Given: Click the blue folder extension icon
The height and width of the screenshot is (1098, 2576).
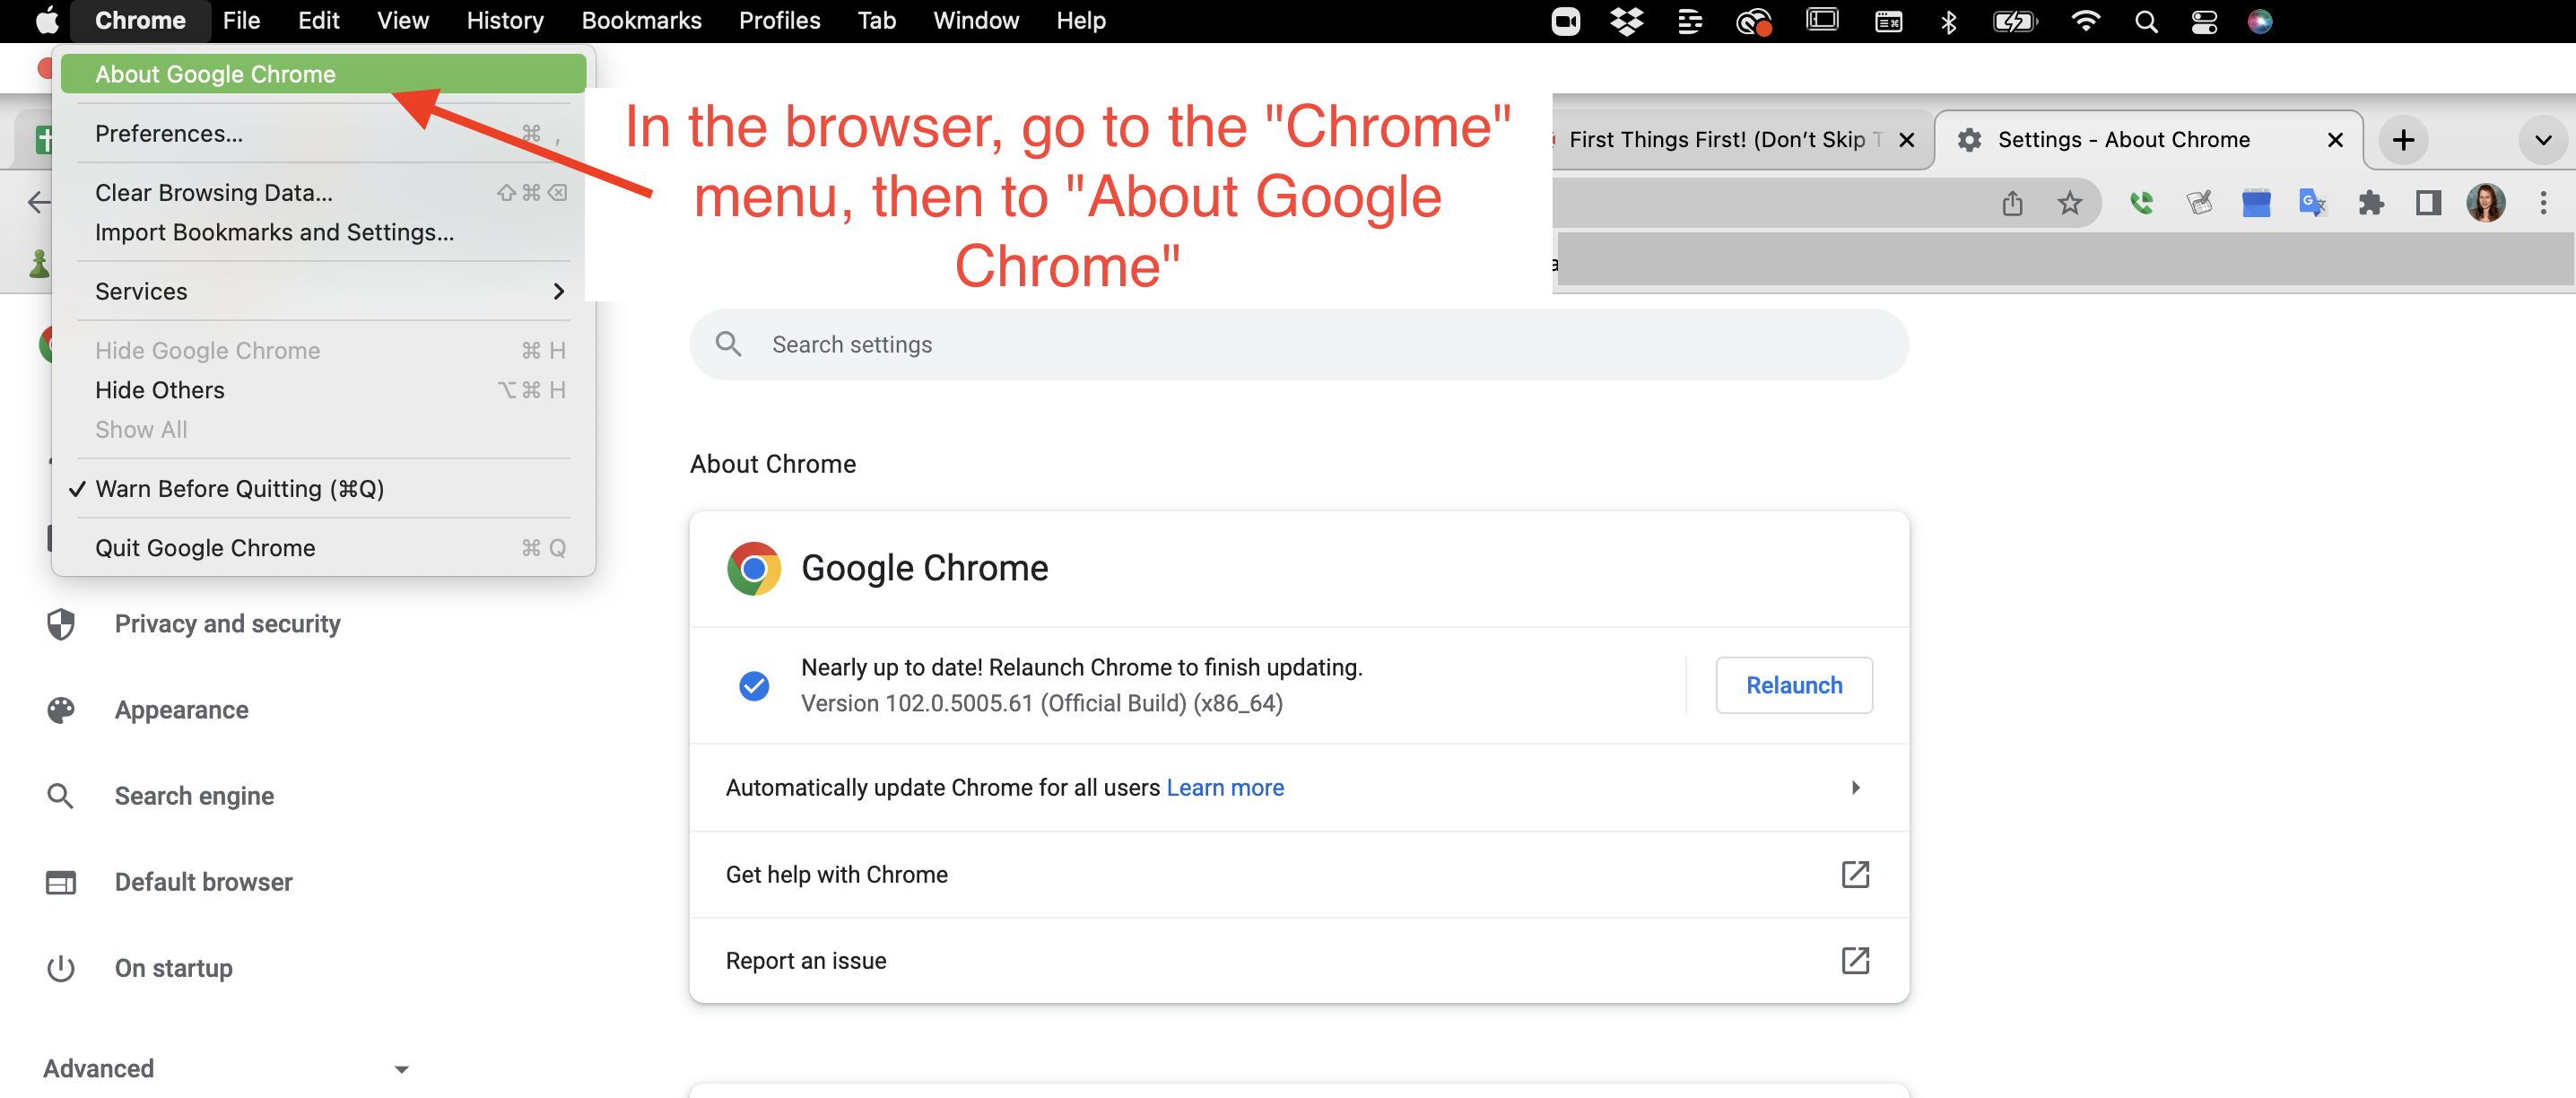Looking at the screenshot, I should [2255, 203].
